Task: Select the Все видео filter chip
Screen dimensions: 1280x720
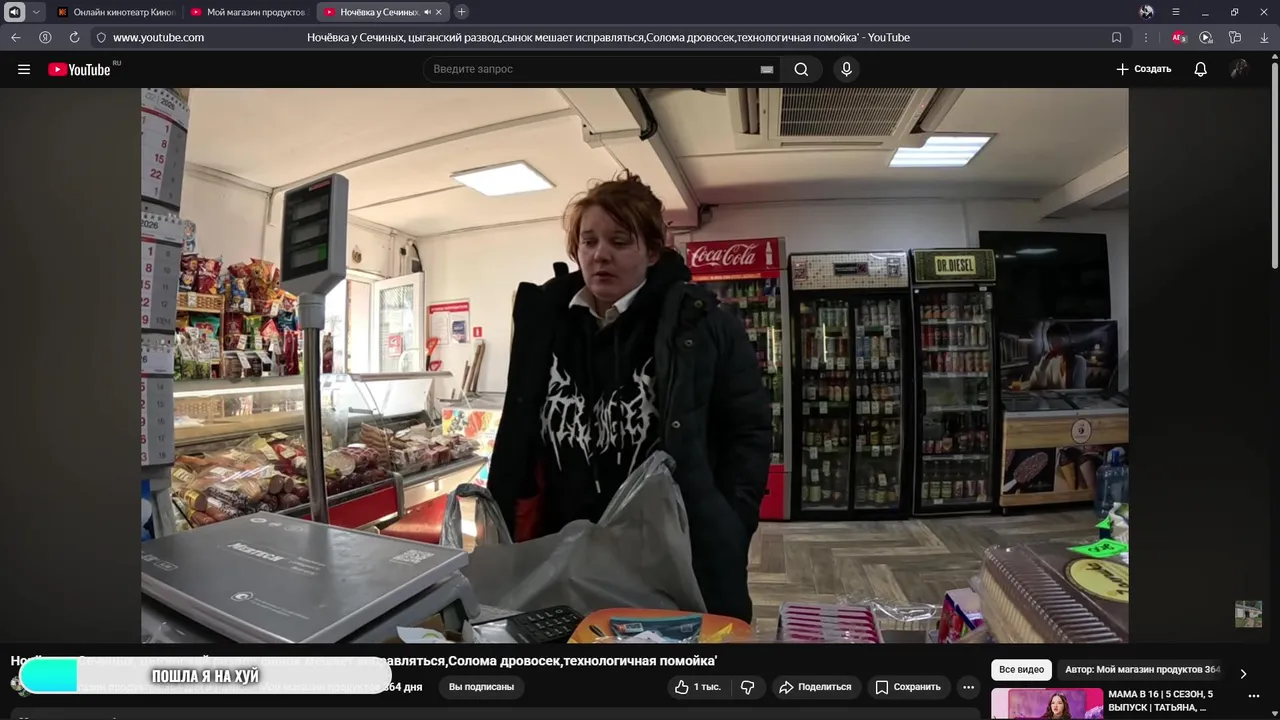Action: tap(1022, 670)
